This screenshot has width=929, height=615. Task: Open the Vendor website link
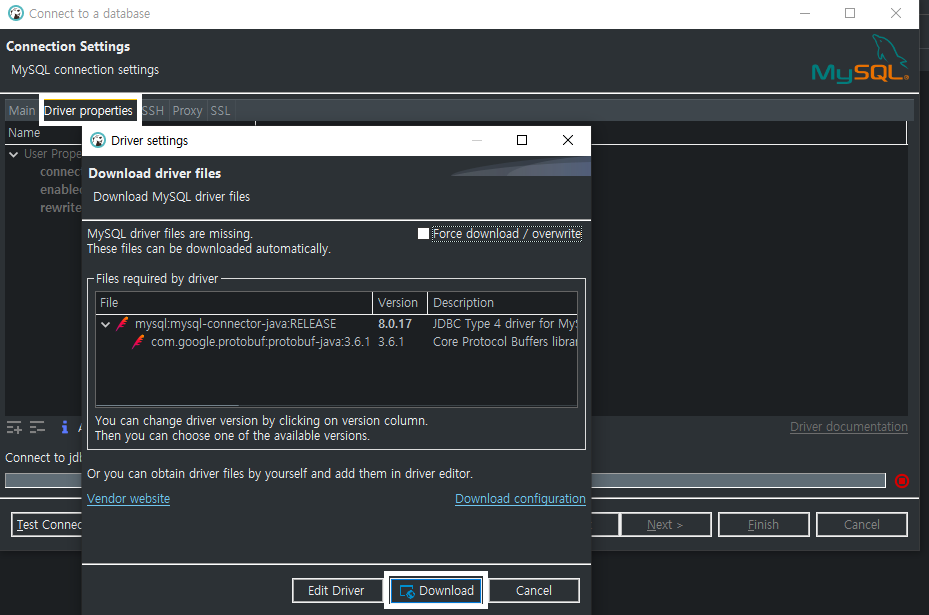click(x=128, y=498)
